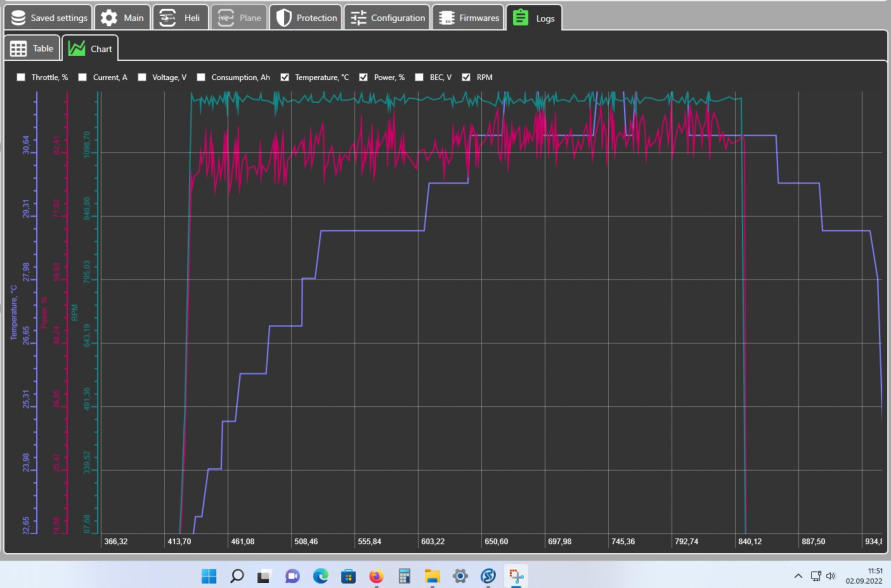Select the Logs tab
This screenshot has height=588, width=891.
click(x=534, y=18)
